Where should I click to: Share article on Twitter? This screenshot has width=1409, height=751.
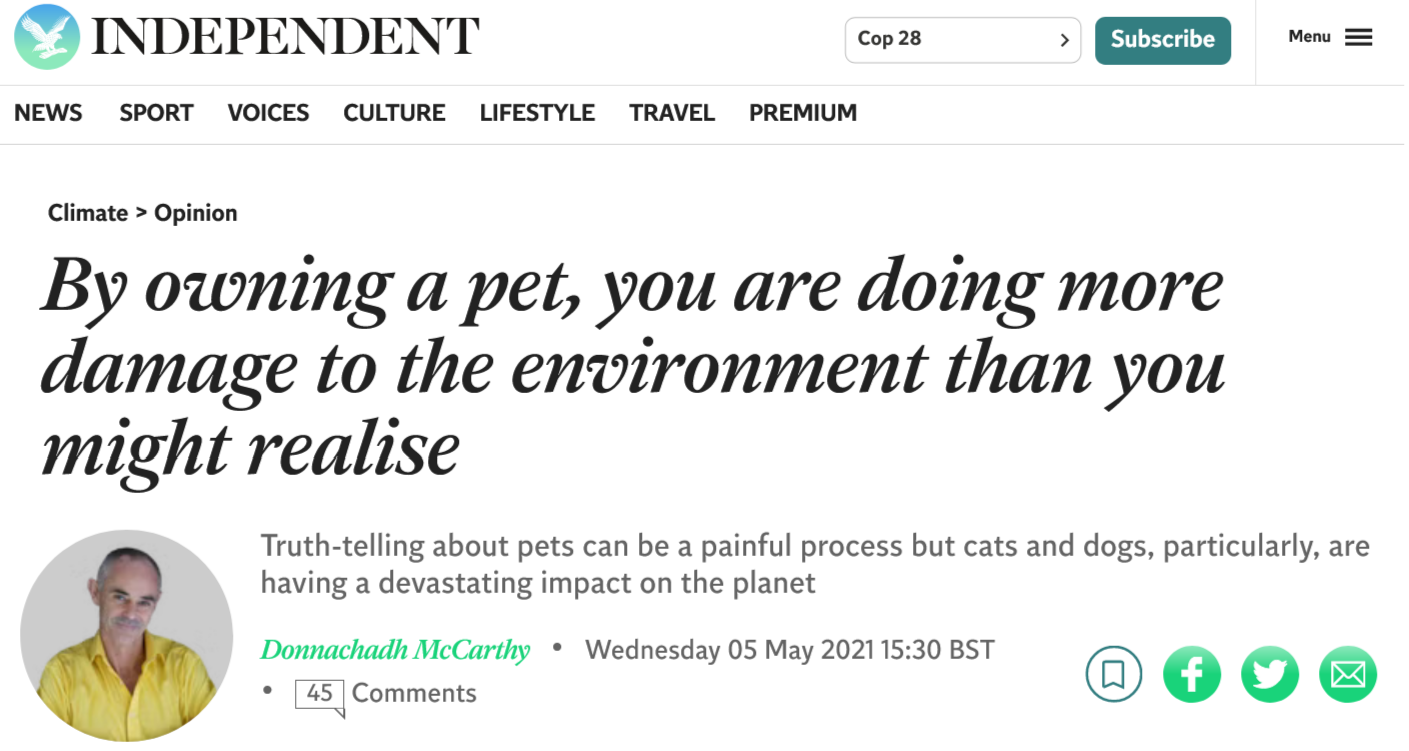pyautogui.click(x=1269, y=674)
